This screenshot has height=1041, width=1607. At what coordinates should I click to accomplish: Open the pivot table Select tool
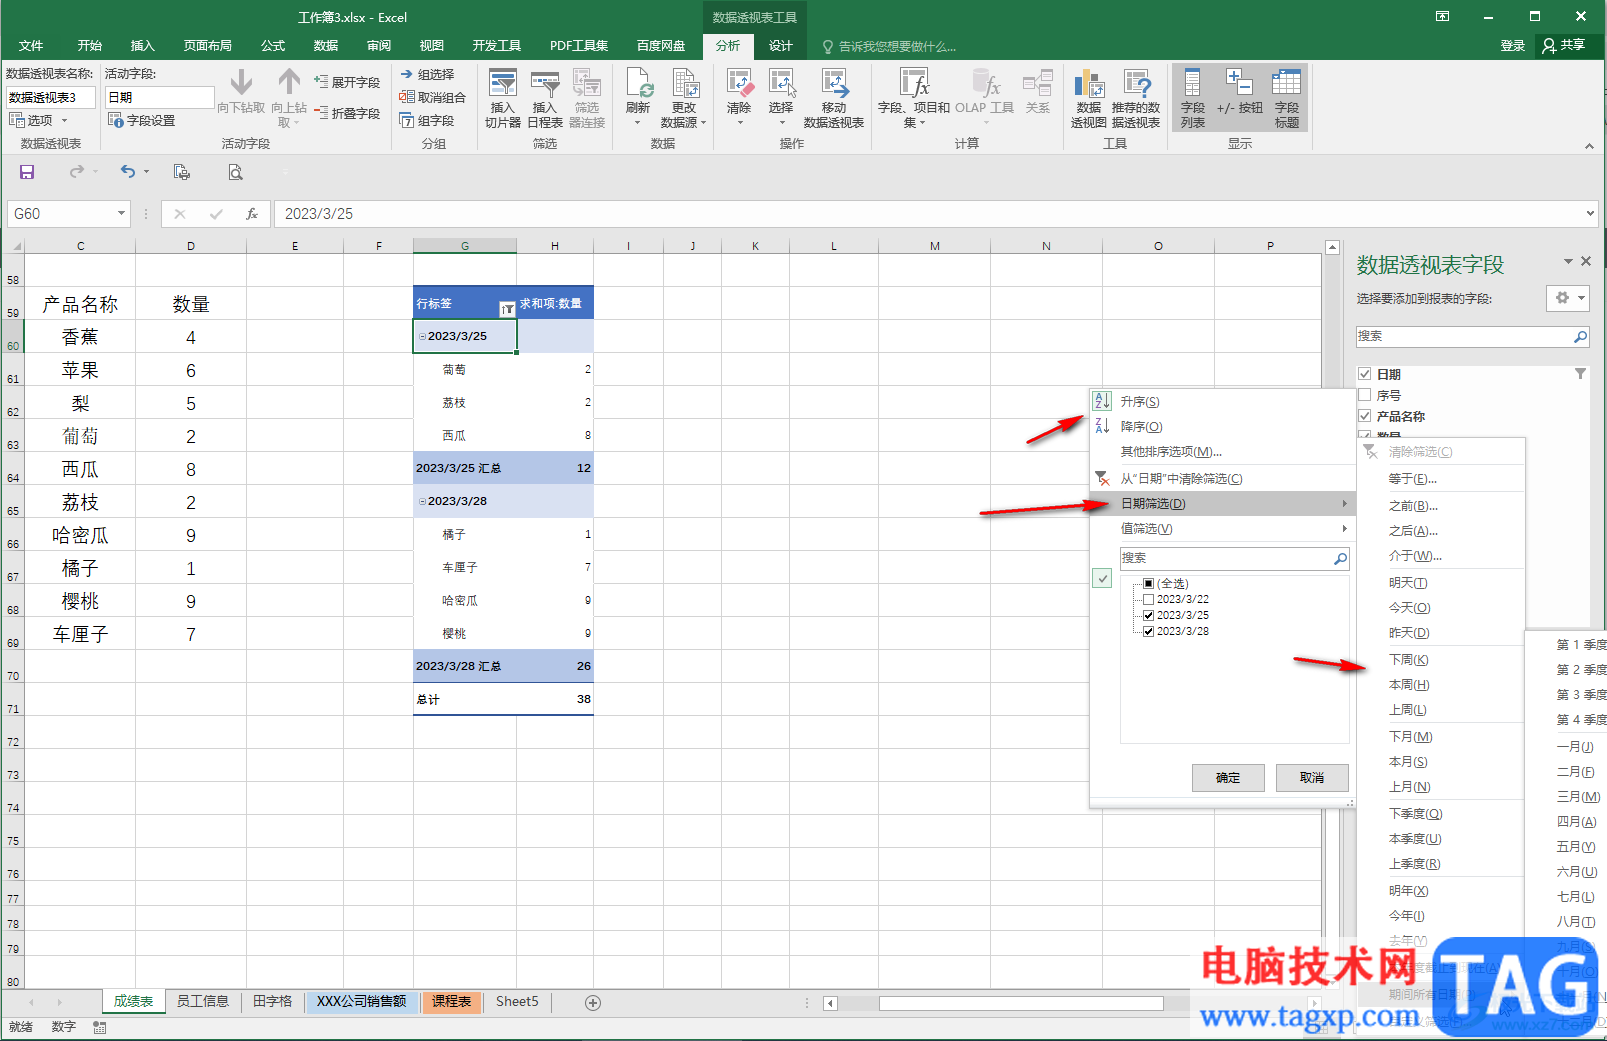781,97
